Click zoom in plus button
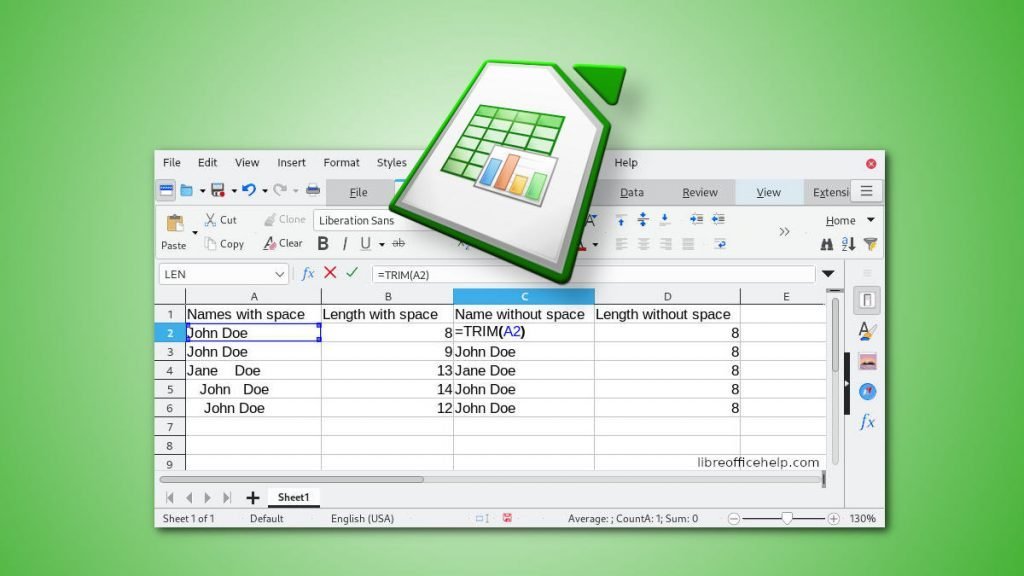Screen dimensions: 1024x576 (833, 519)
